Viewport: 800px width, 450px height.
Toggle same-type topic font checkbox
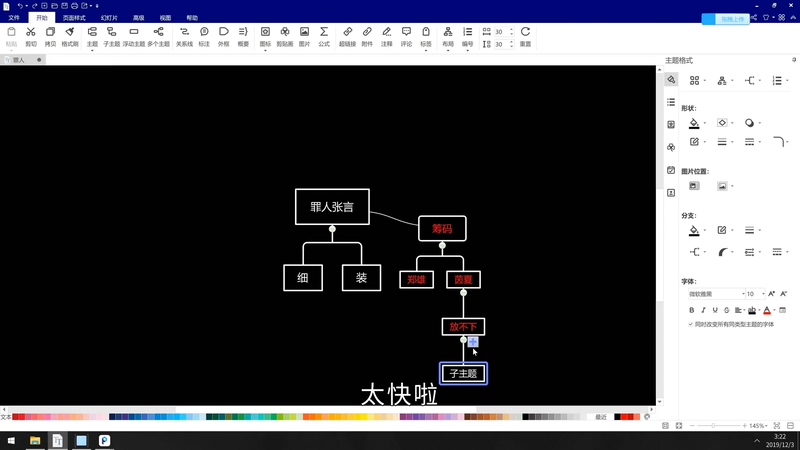pyautogui.click(x=690, y=324)
